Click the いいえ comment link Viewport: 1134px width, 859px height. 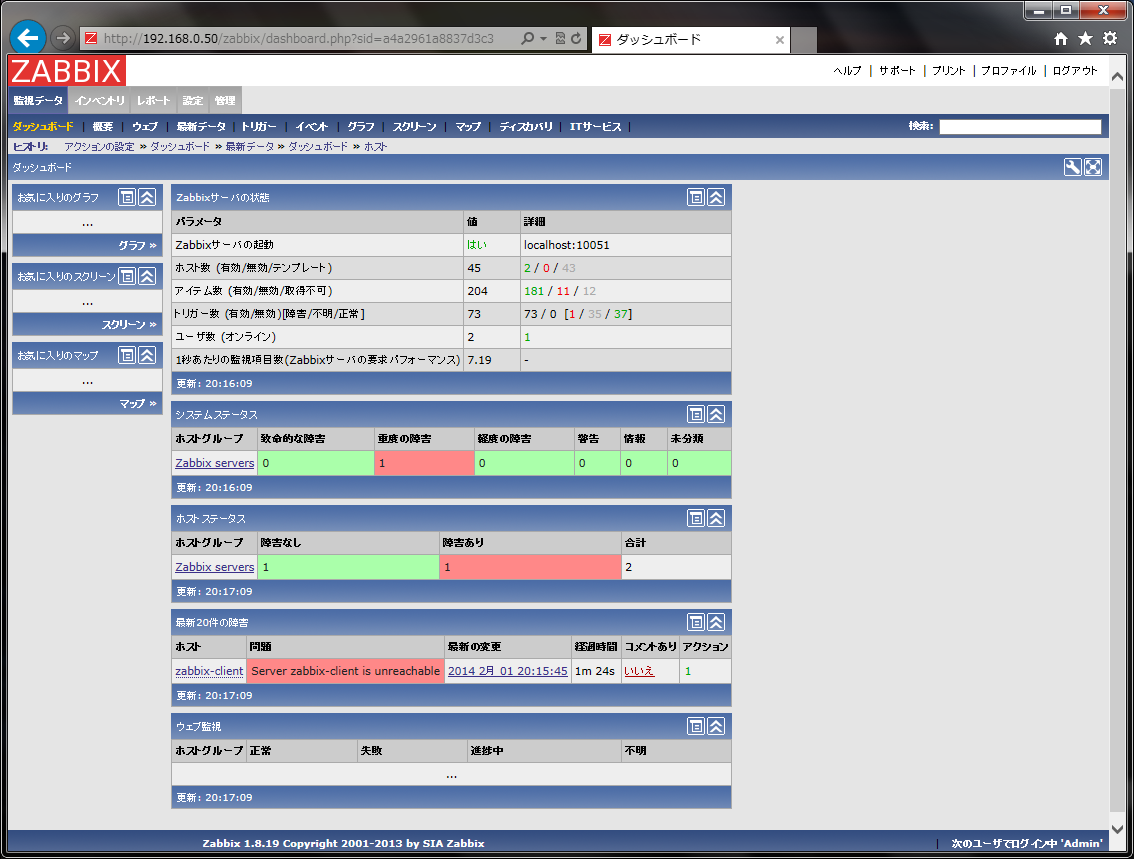pos(639,671)
